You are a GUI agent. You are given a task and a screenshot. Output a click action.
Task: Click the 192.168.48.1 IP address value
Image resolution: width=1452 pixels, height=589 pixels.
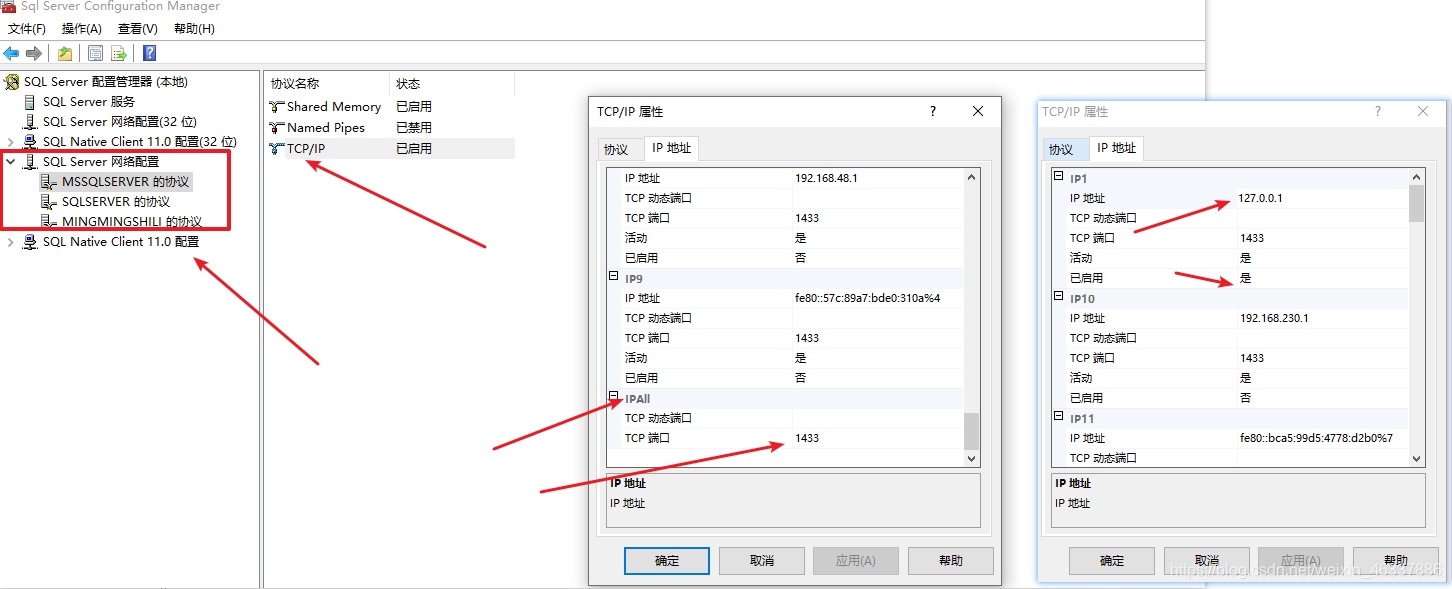[x=826, y=178]
